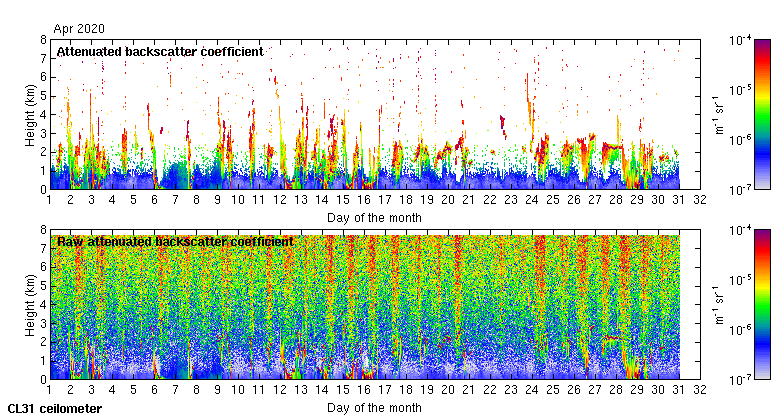Click the tall backscatter plume near day 24 in upper plot
Viewport: 780px width, 420px height.
click(x=529, y=107)
